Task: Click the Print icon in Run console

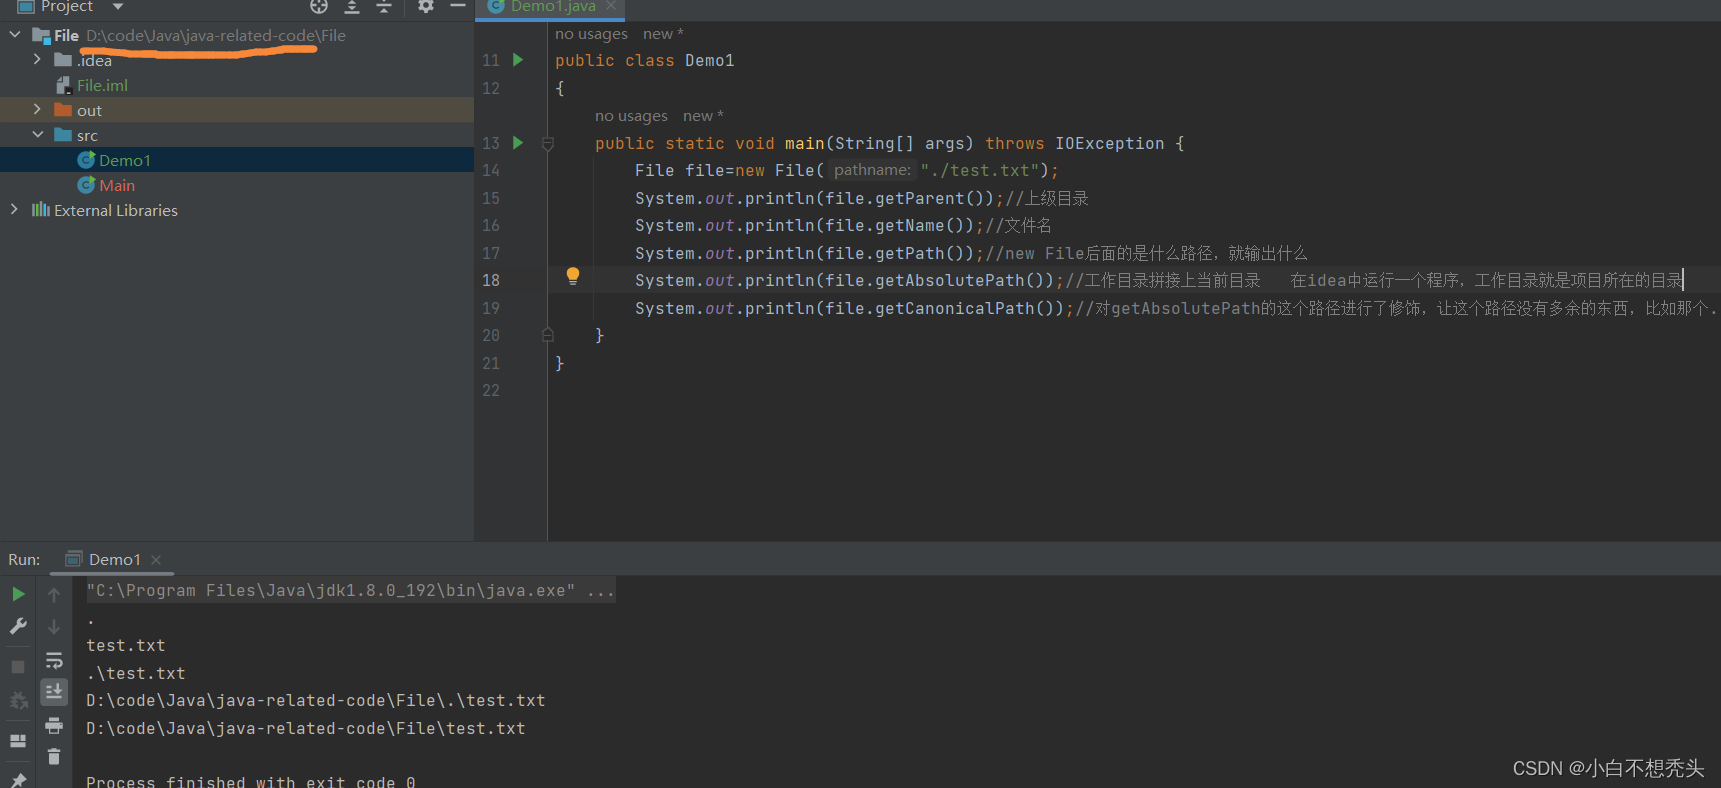Action: coord(54,725)
